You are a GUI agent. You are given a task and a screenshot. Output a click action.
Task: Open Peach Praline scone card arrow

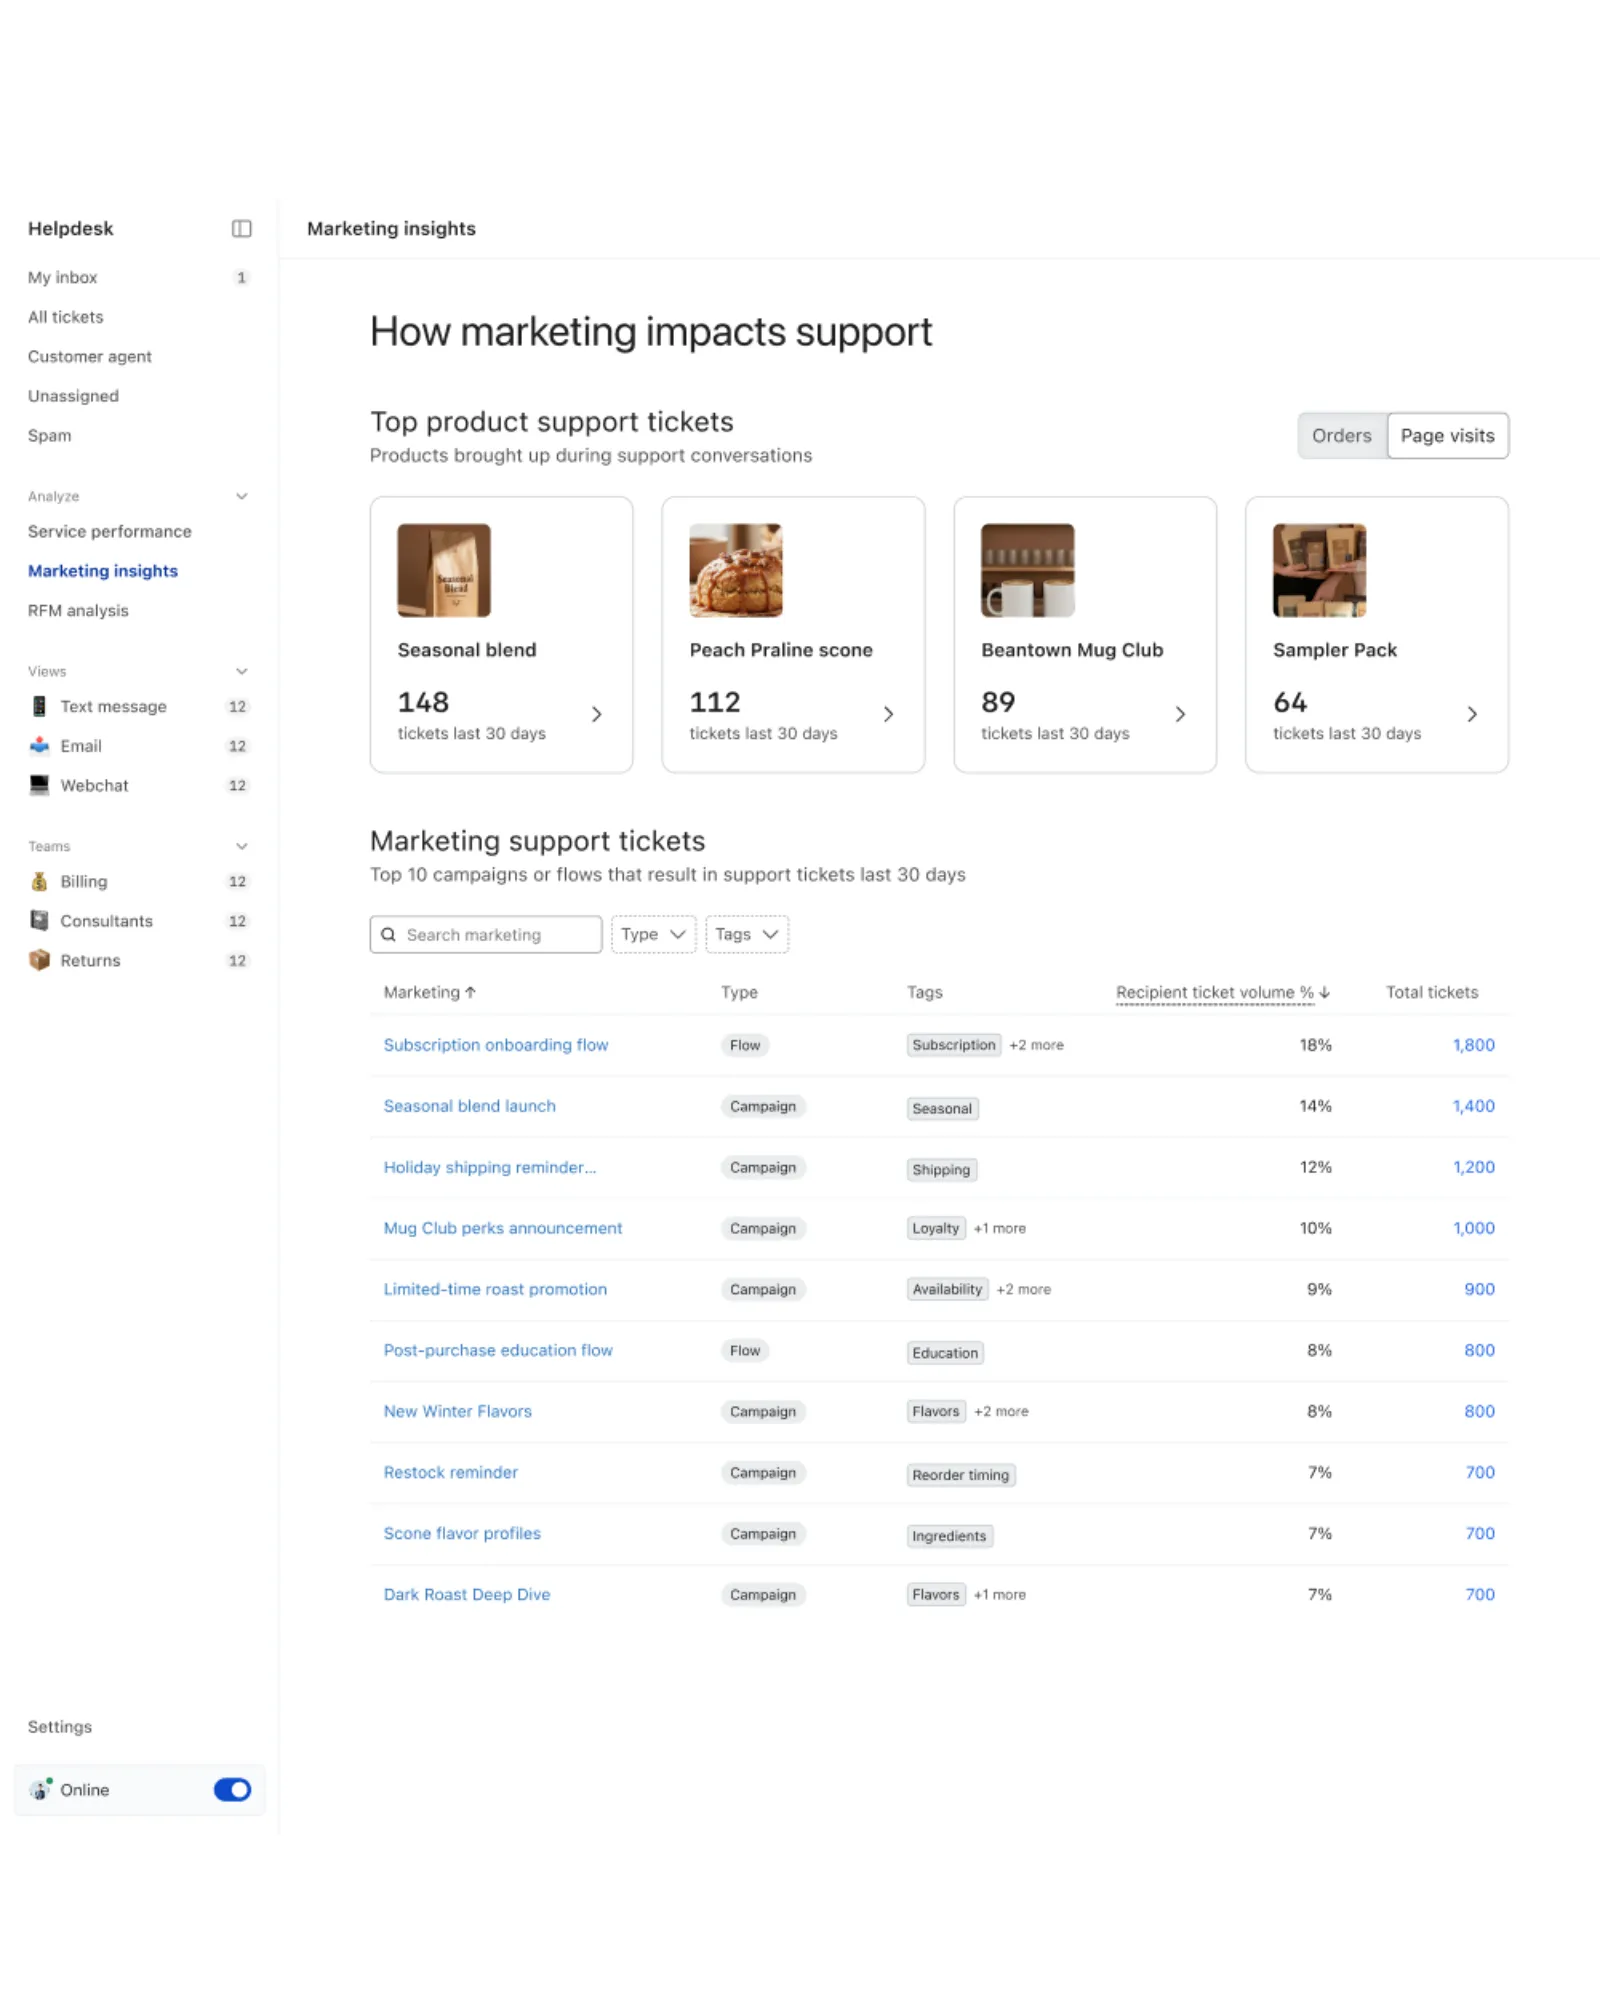click(x=888, y=714)
